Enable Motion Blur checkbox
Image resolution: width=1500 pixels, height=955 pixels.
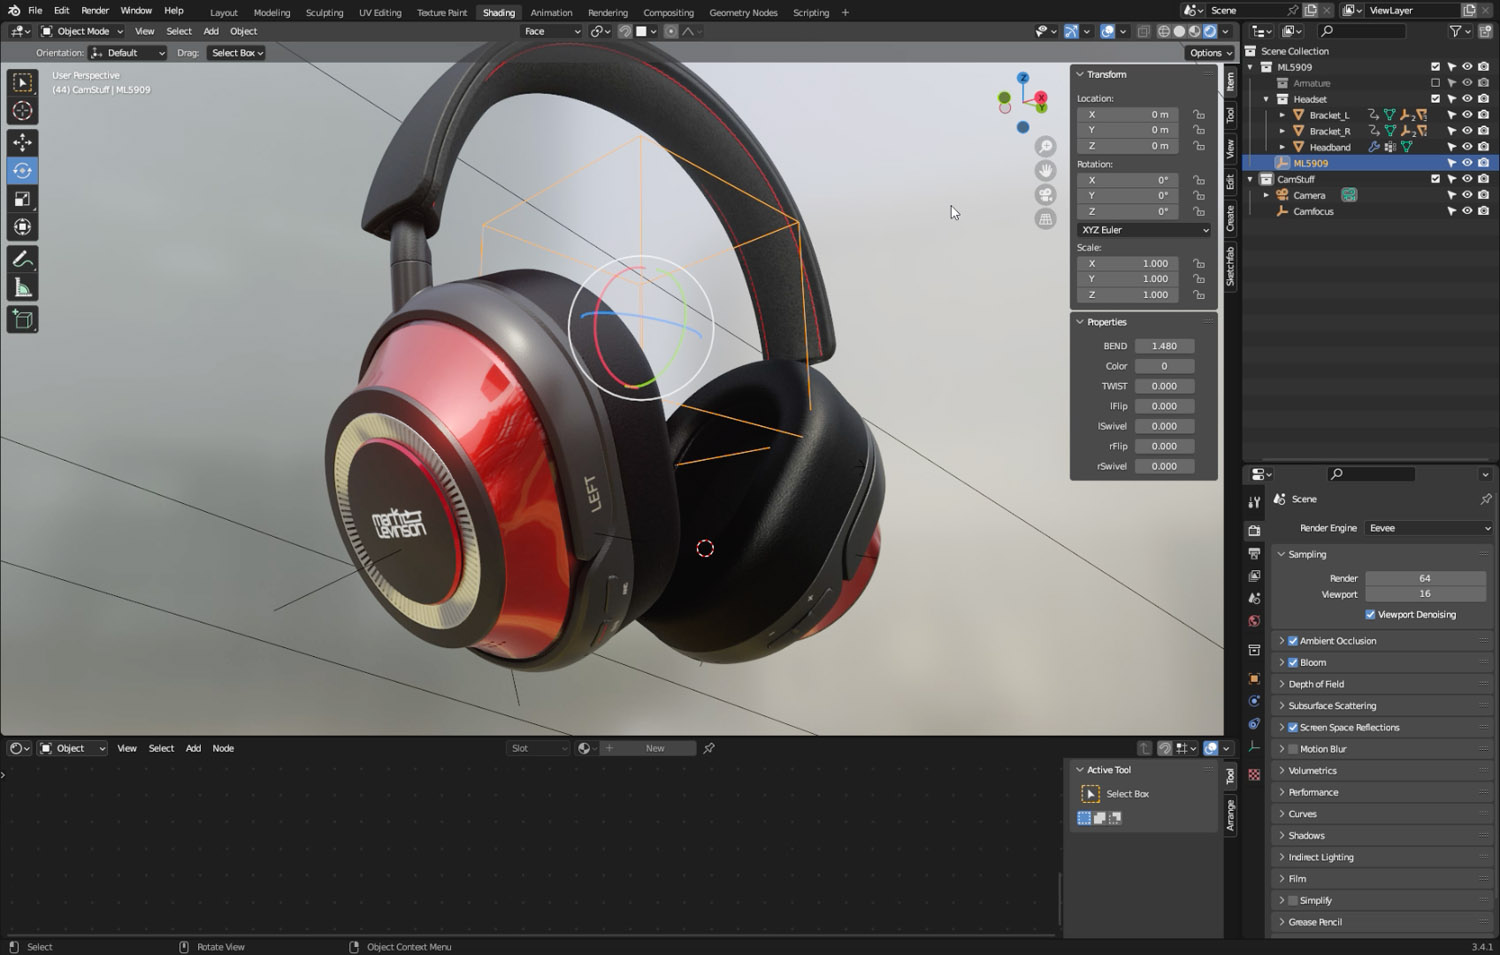[x=1293, y=749]
